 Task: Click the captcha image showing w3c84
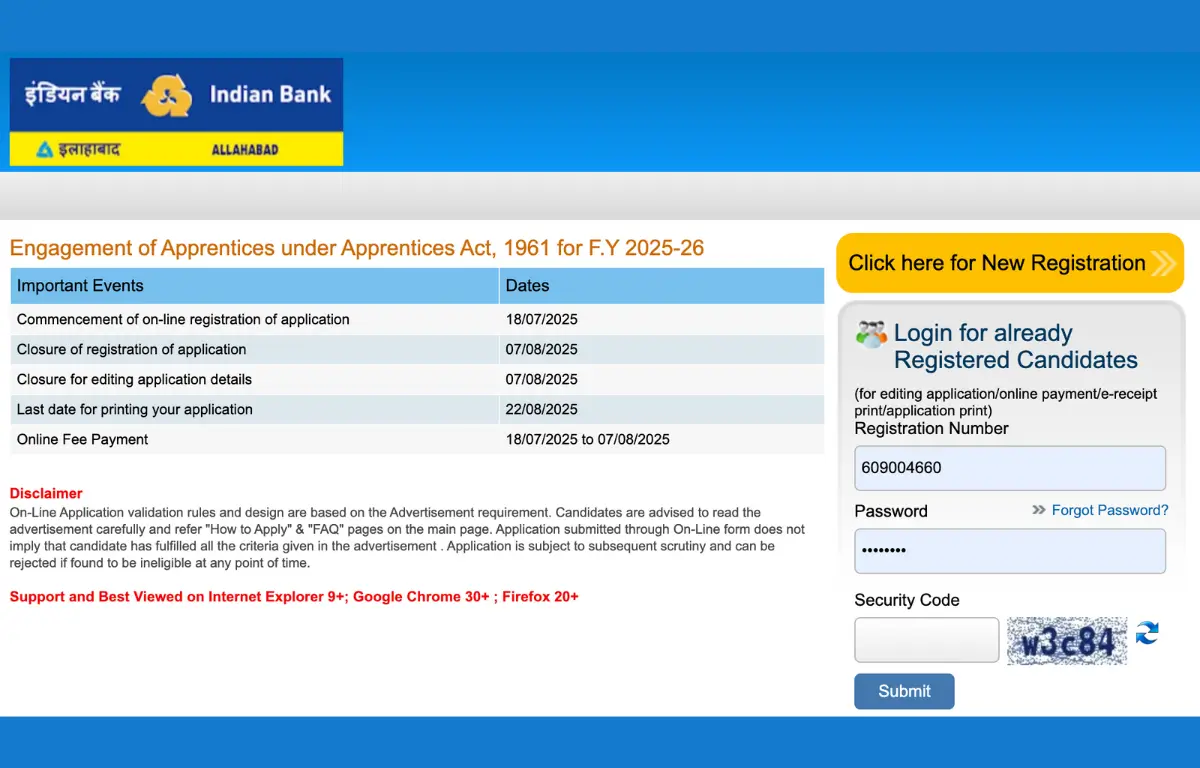(x=1066, y=641)
